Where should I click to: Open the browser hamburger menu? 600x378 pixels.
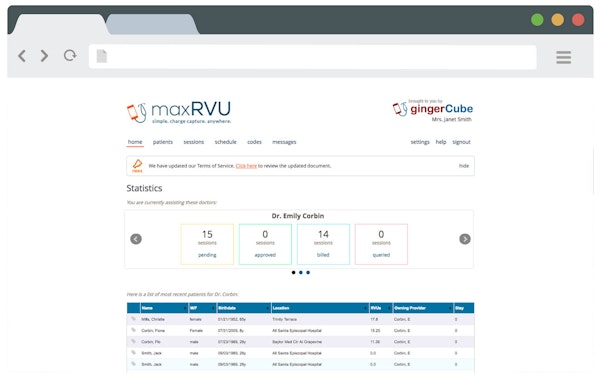click(563, 57)
